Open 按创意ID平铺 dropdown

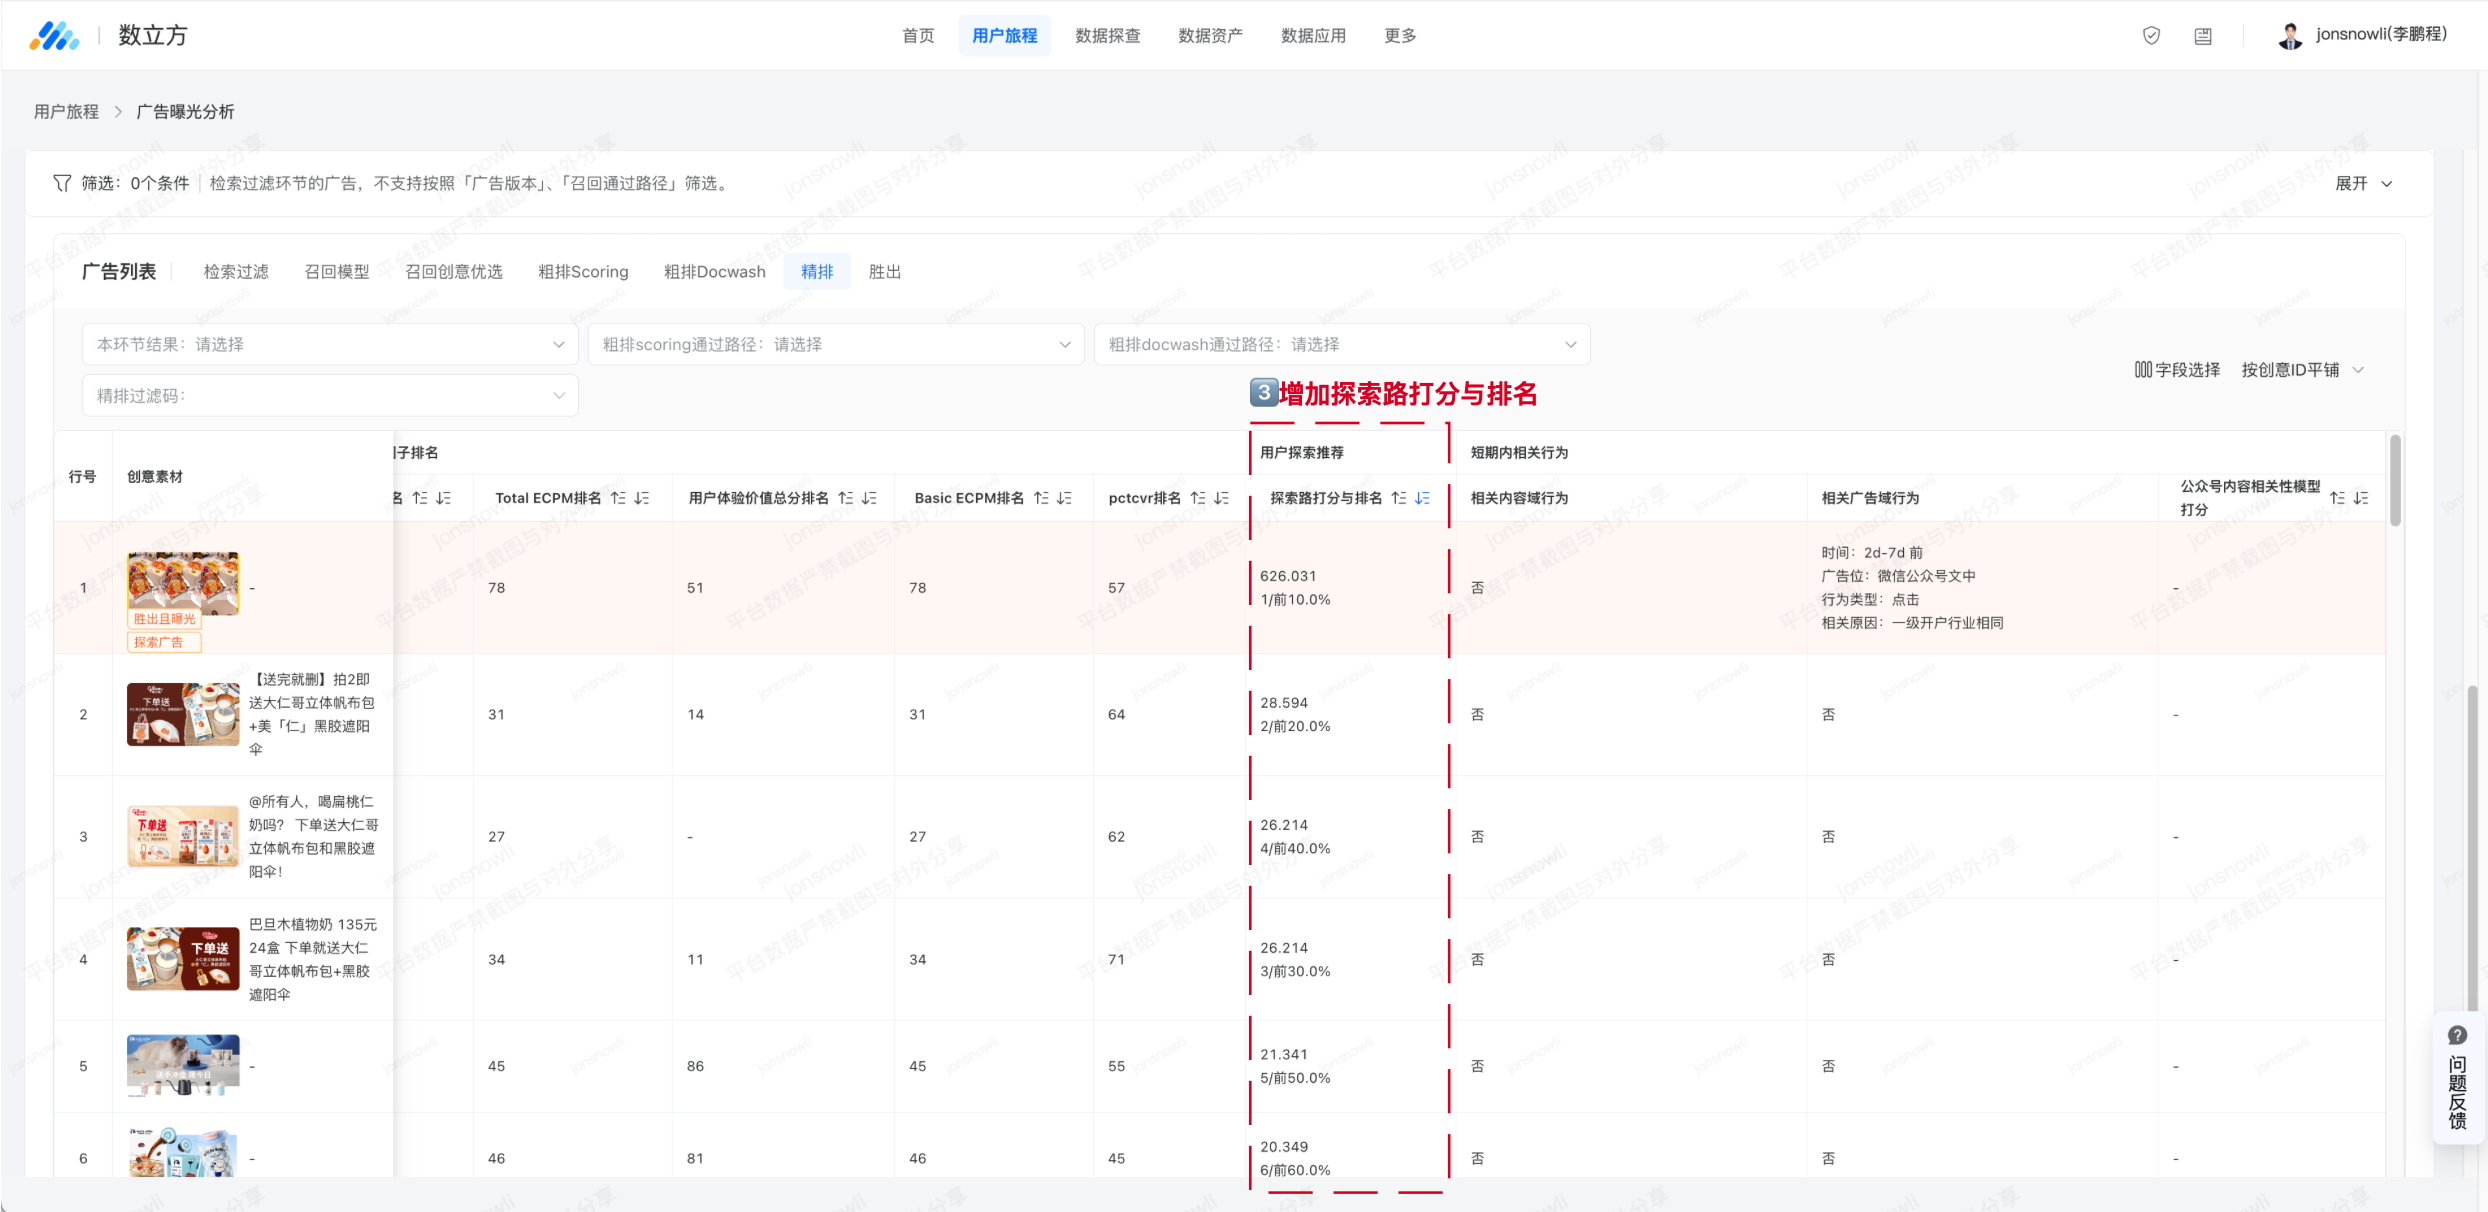[2301, 370]
